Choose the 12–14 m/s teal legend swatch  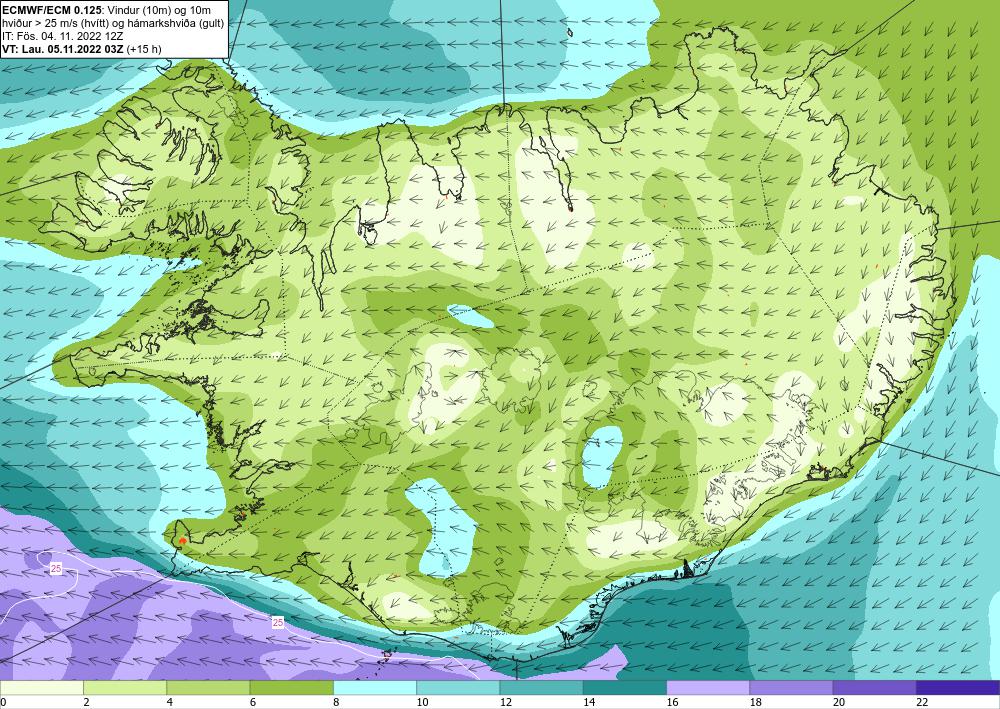tap(541, 688)
